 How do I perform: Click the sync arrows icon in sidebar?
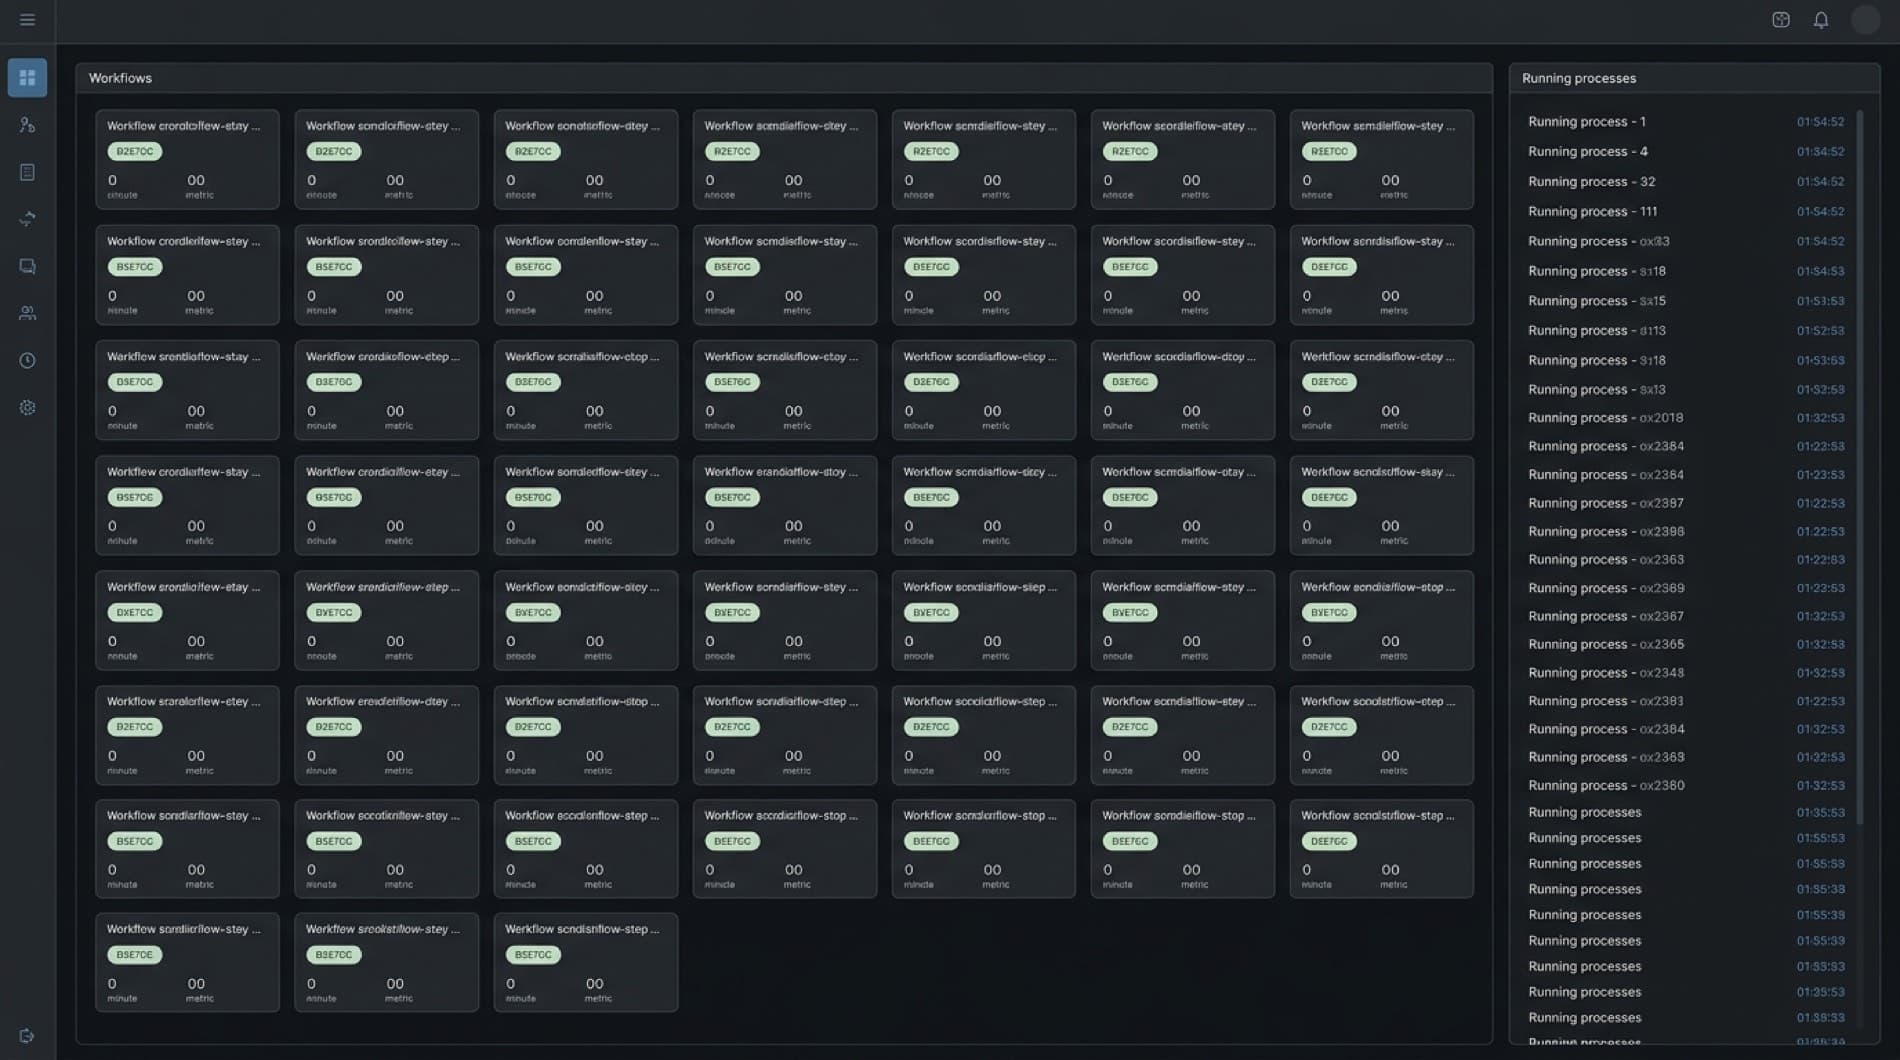[27, 219]
